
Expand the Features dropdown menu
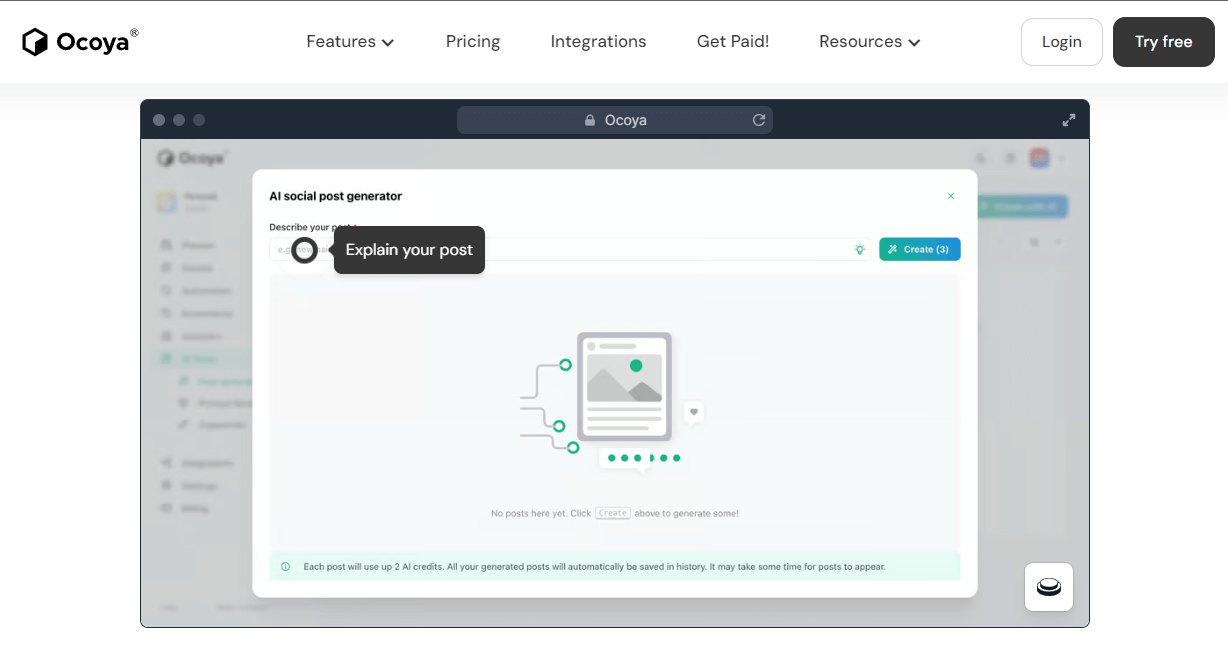[350, 42]
